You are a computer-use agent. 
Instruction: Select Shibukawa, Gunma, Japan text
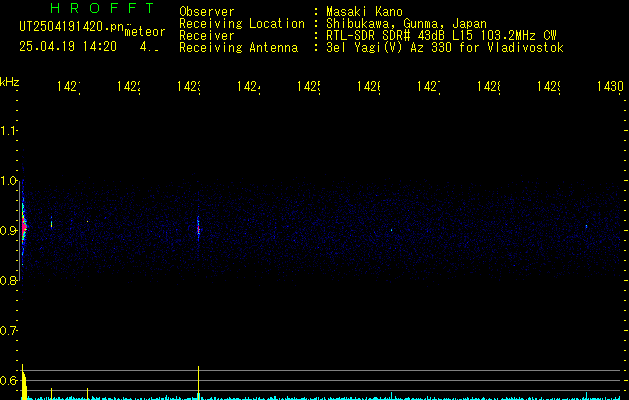coord(406,24)
